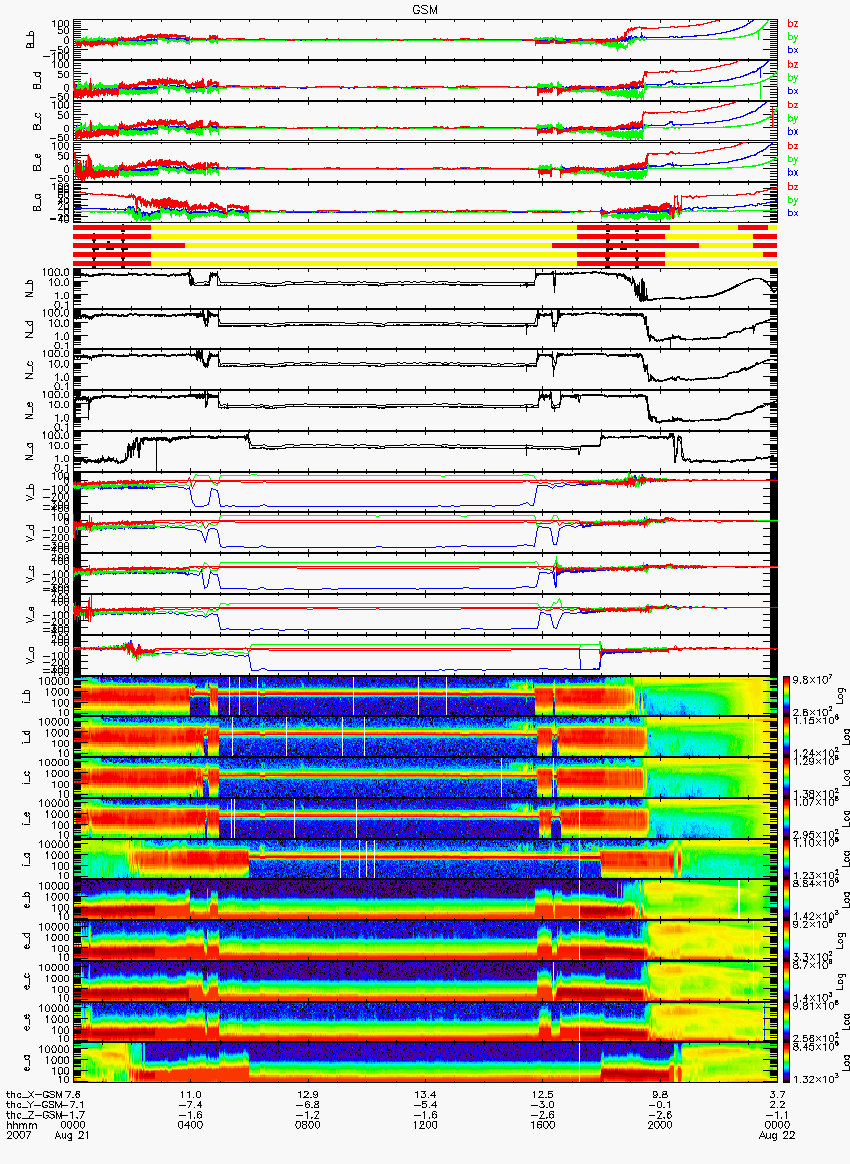The width and height of the screenshot is (850, 1164).
Task: Click the 1600 time tick label
Action: click(542, 1125)
